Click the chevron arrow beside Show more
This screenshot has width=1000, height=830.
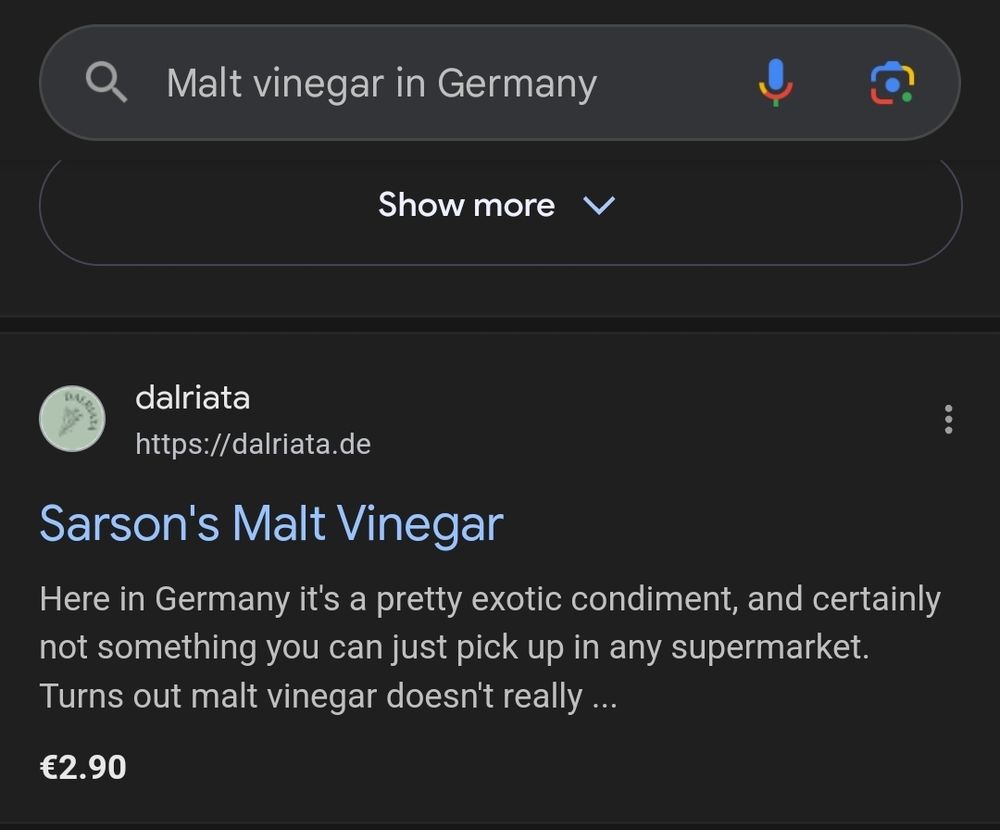pos(599,206)
